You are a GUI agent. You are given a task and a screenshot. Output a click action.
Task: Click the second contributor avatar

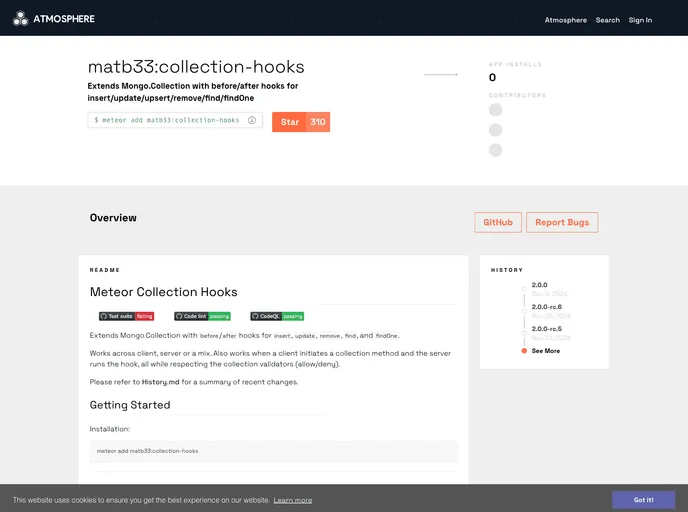click(495, 130)
